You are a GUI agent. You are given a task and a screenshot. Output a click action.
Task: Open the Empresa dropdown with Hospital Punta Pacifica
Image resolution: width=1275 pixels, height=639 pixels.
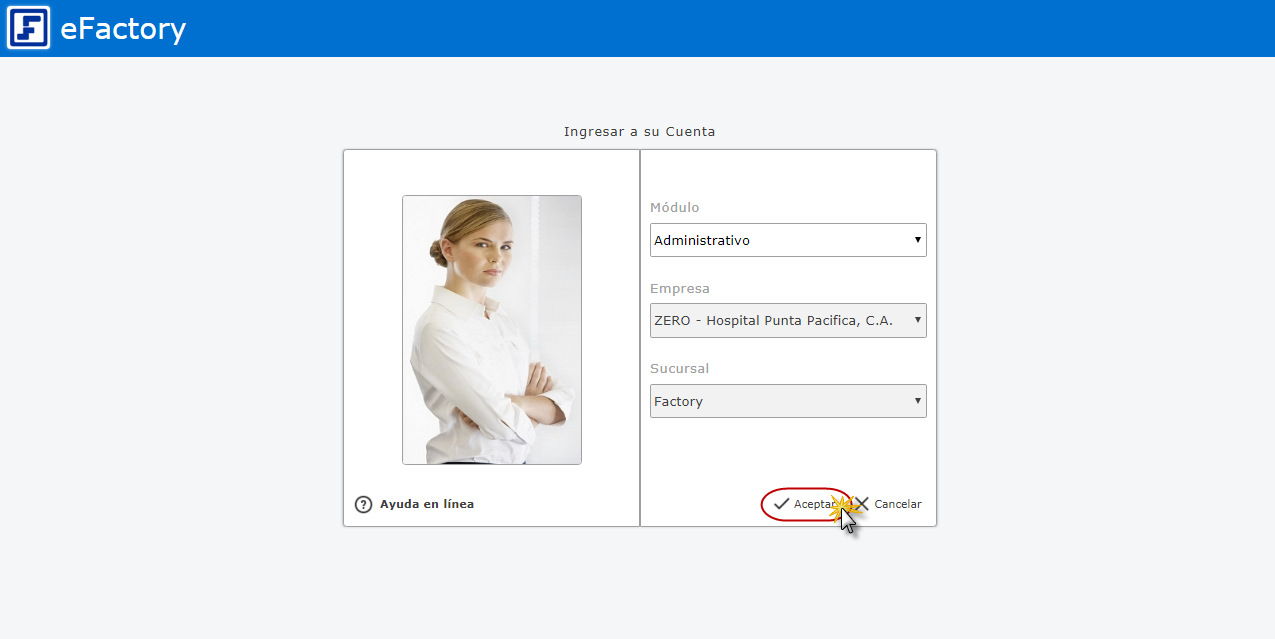tap(780, 321)
